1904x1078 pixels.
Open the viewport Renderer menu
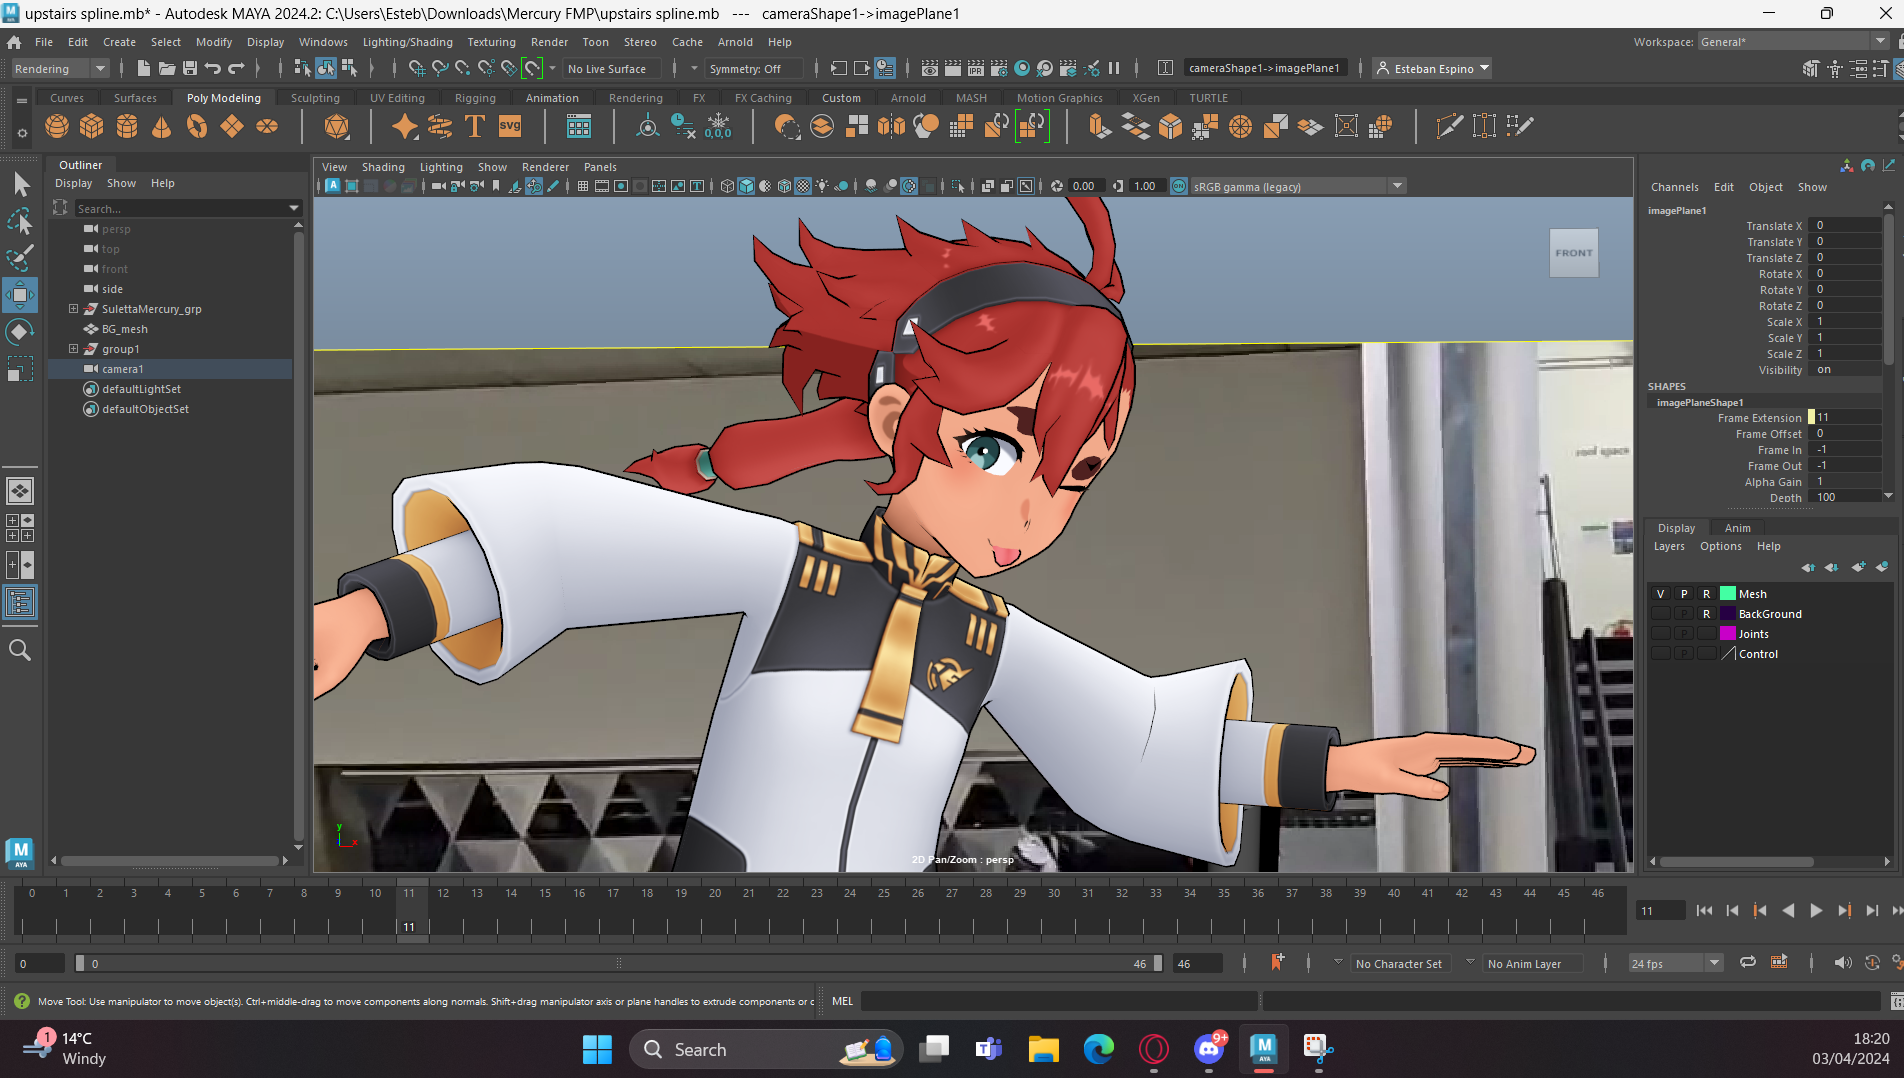545,167
